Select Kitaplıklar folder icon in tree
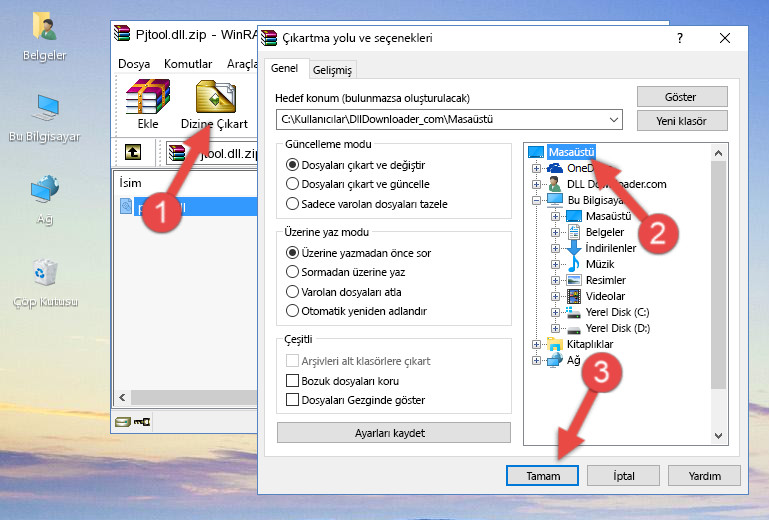The image size is (769, 520). (x=555, y=344)
